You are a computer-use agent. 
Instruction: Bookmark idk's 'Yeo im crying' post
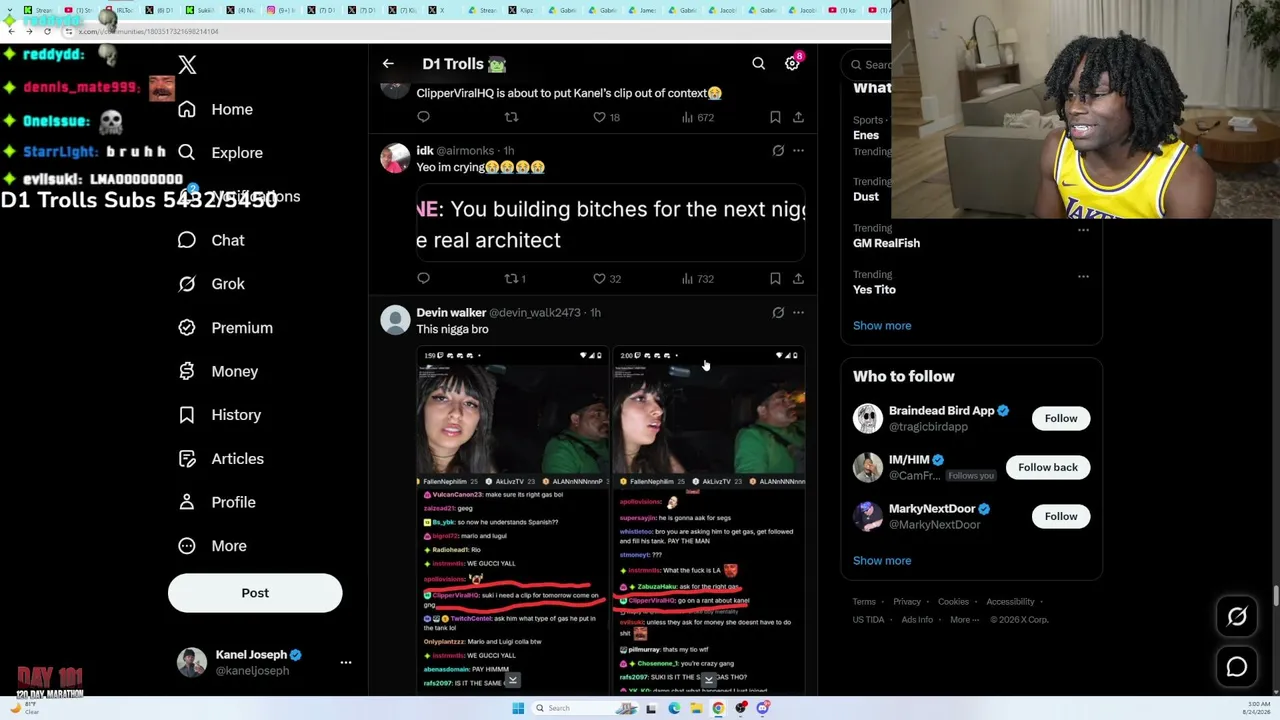point(775,279)
